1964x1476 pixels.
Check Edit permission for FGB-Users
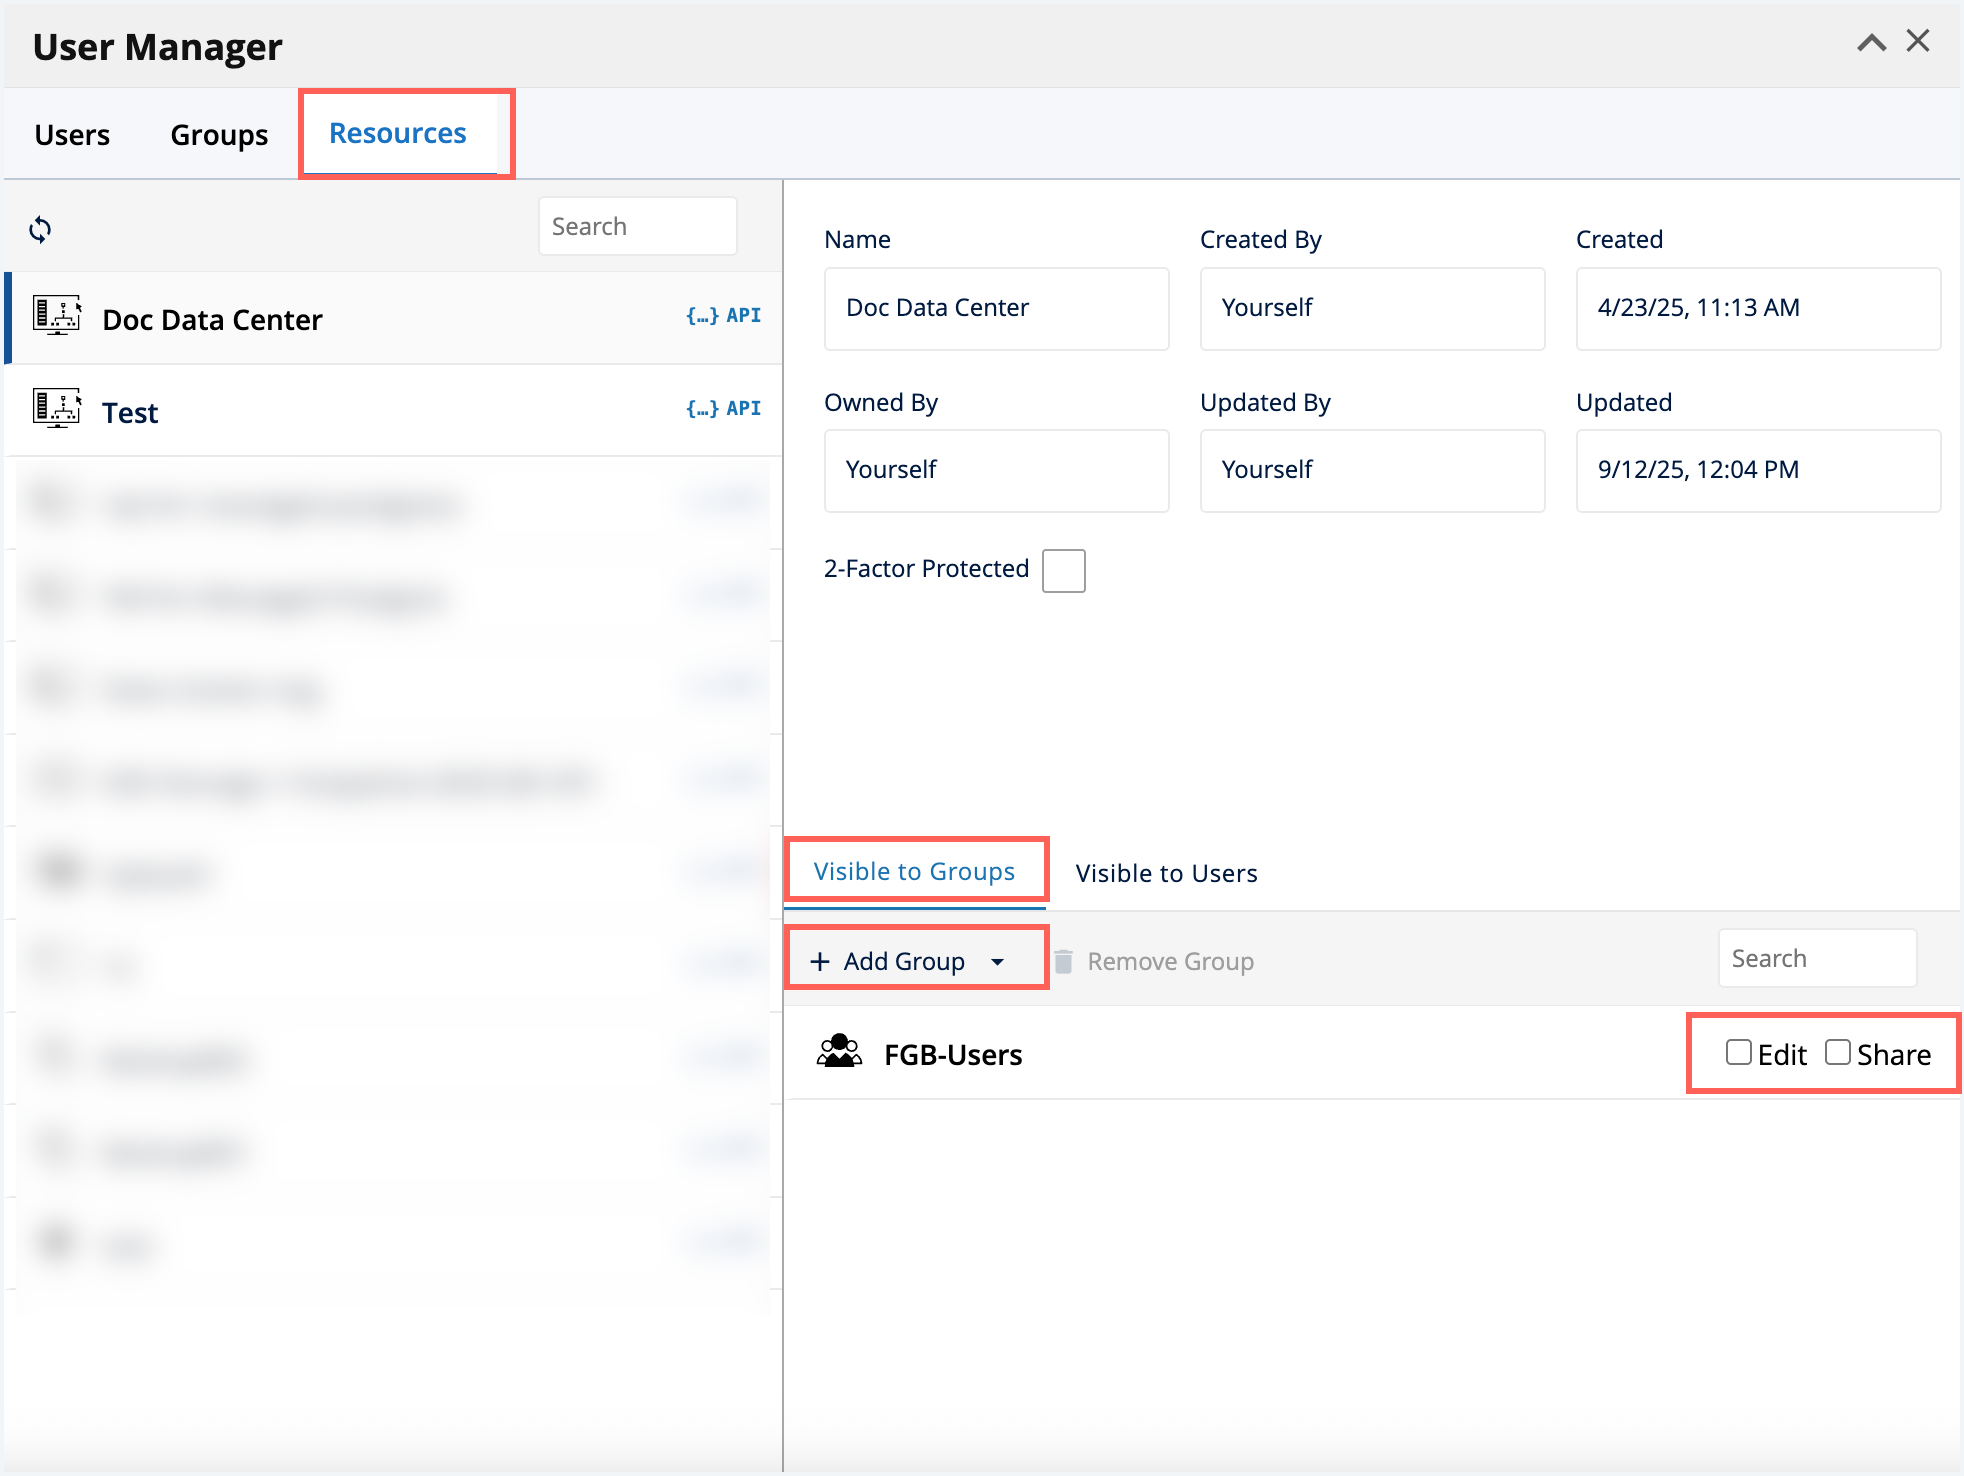click(1737, 1052)
